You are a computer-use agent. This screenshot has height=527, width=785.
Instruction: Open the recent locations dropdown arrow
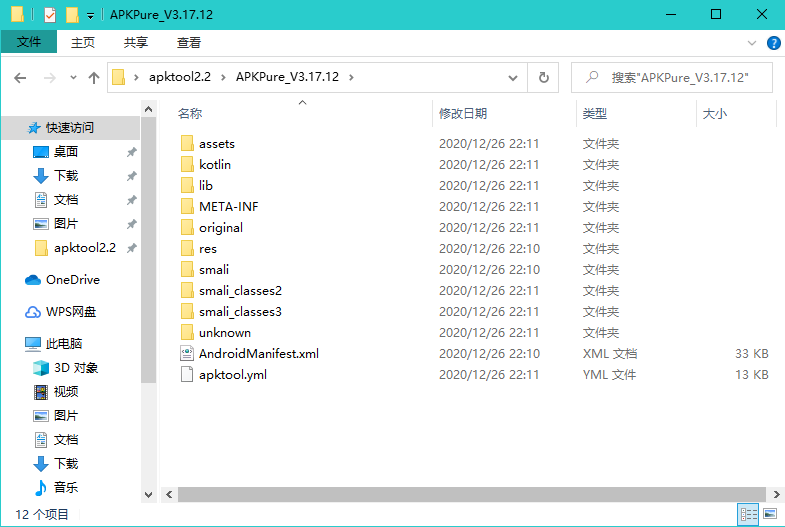(x=73, y=78)
